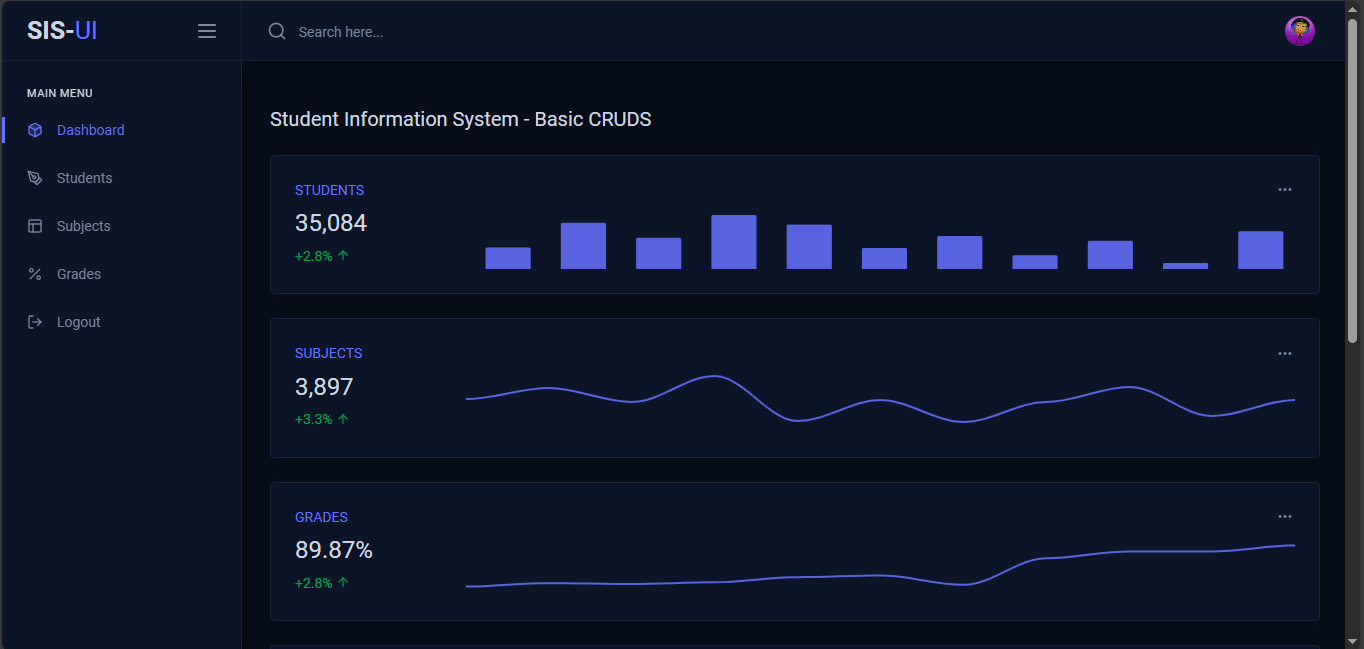
Task: Click the page vertical scrollbar thumb
Action: 1352,180
